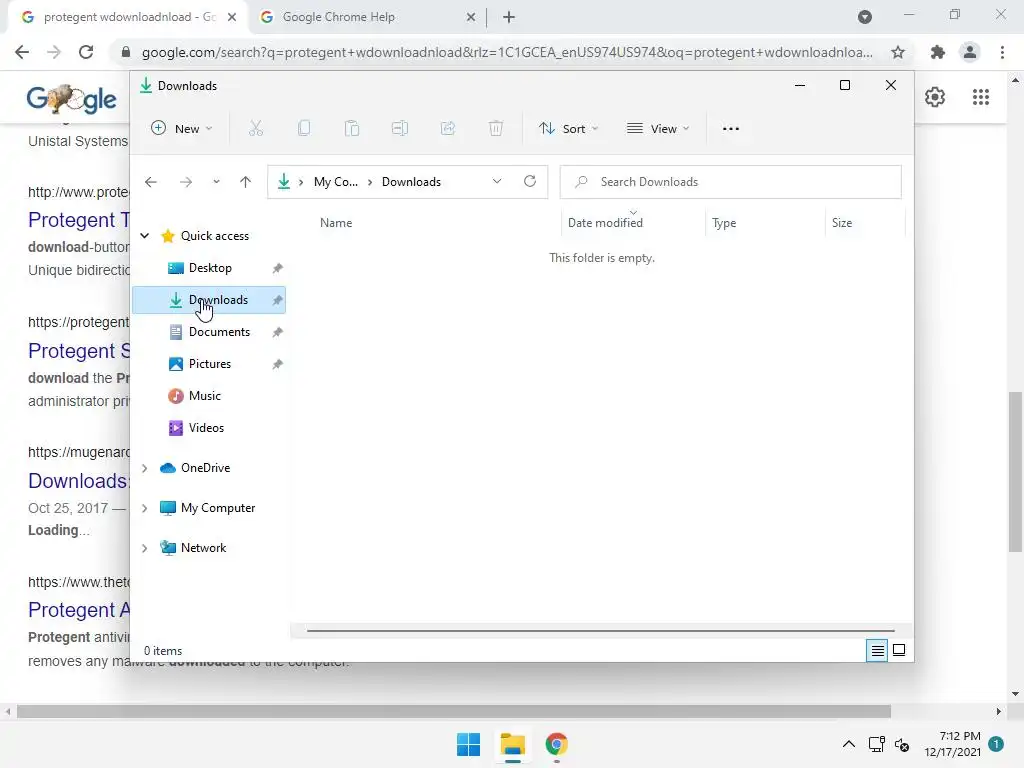Open Videos in the navigation pane
Image resolution: width=1024 pixels, height=768 pixels.
tap(210, 428)
